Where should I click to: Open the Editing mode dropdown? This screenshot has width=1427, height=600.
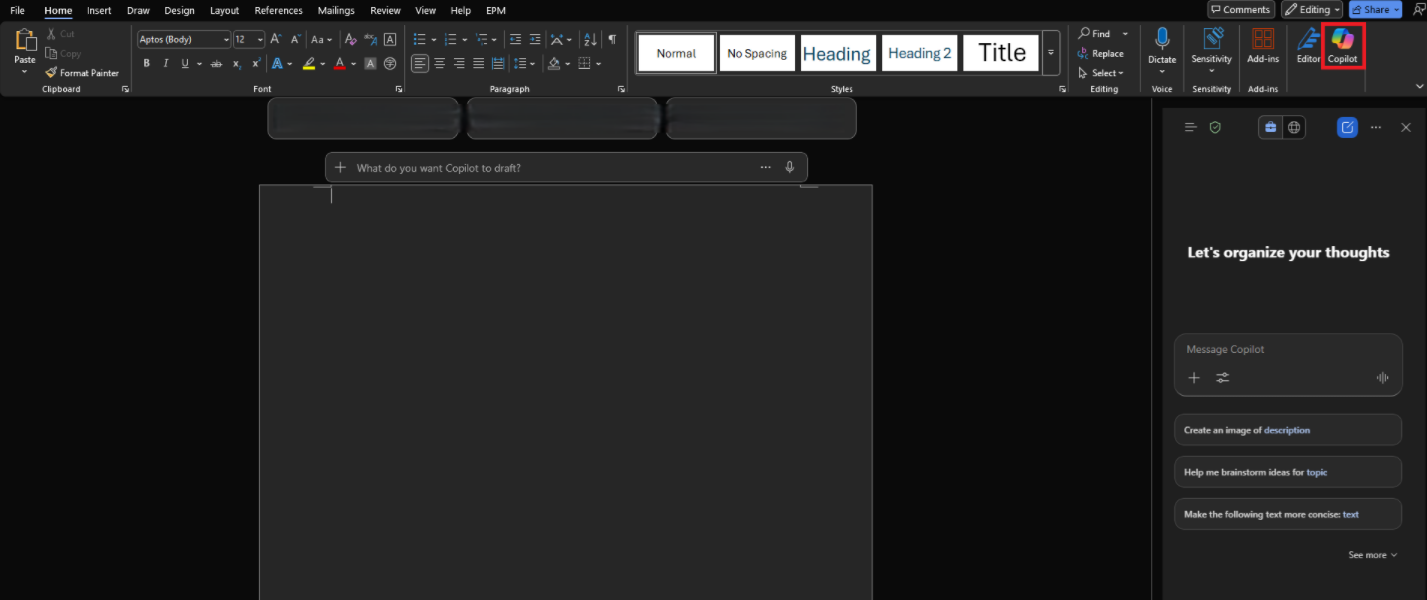click(x=1313, y=9)
